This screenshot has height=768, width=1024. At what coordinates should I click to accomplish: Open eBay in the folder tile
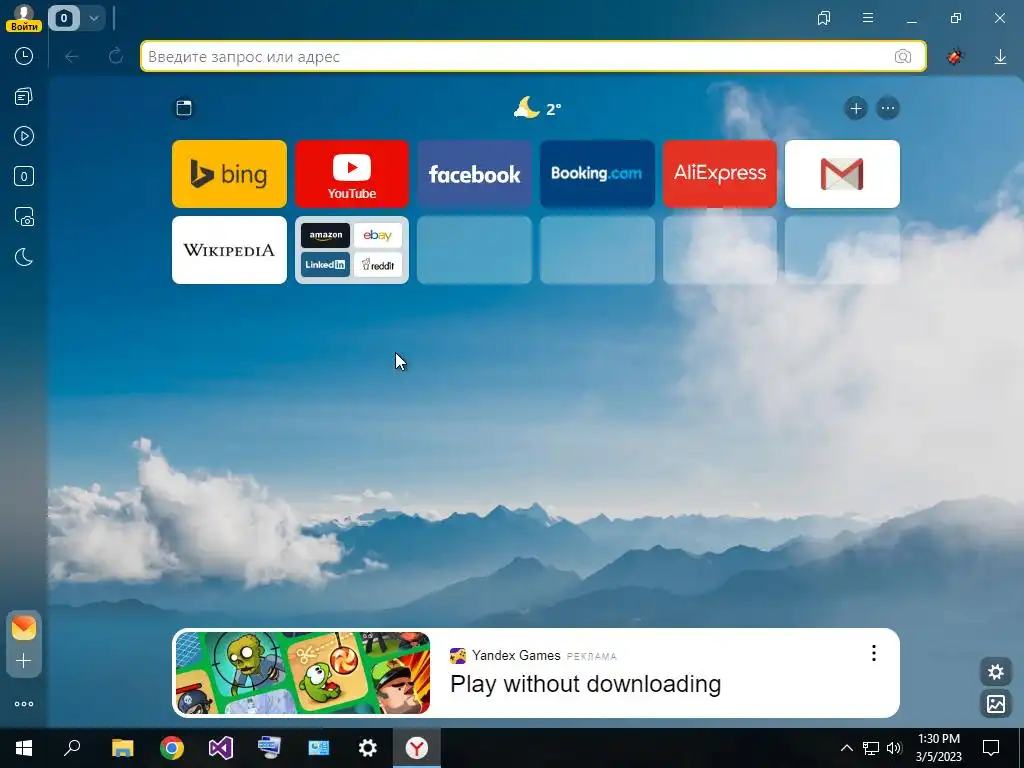point(377,235)
